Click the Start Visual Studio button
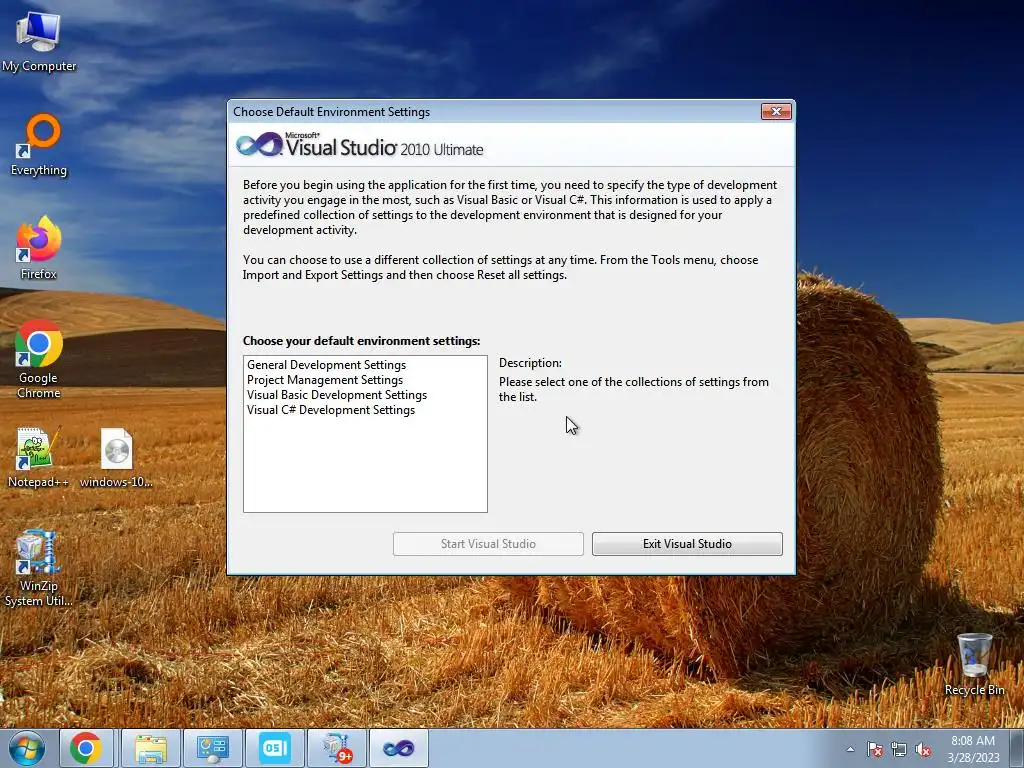 tap(488, 544)
